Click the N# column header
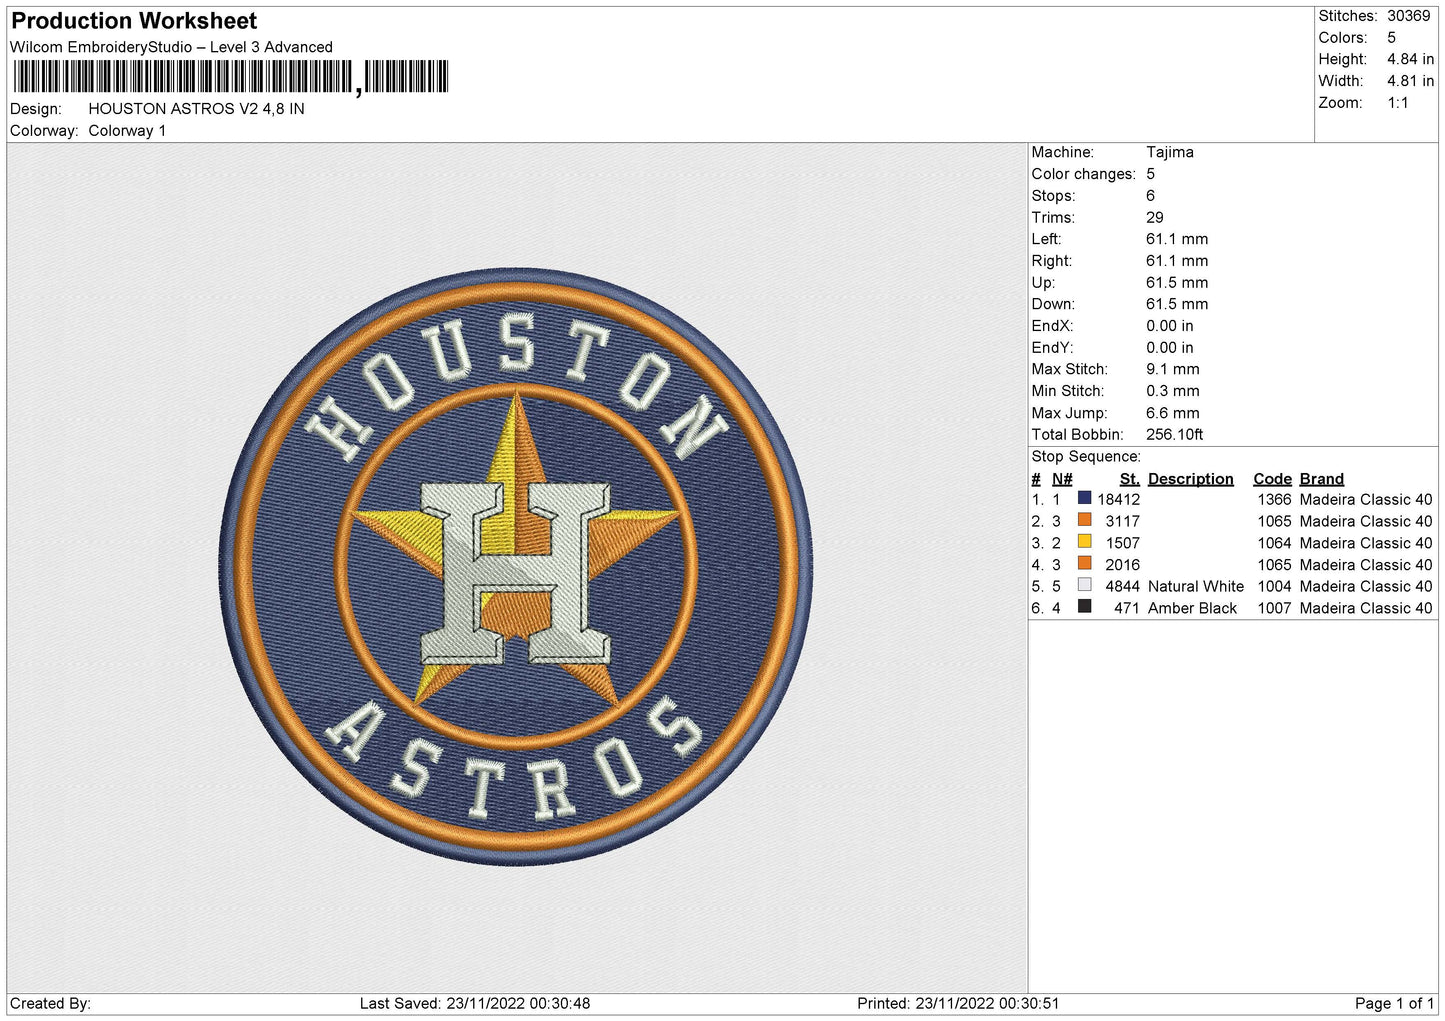This screenshot has width=1445, height=1021. 1062,479
